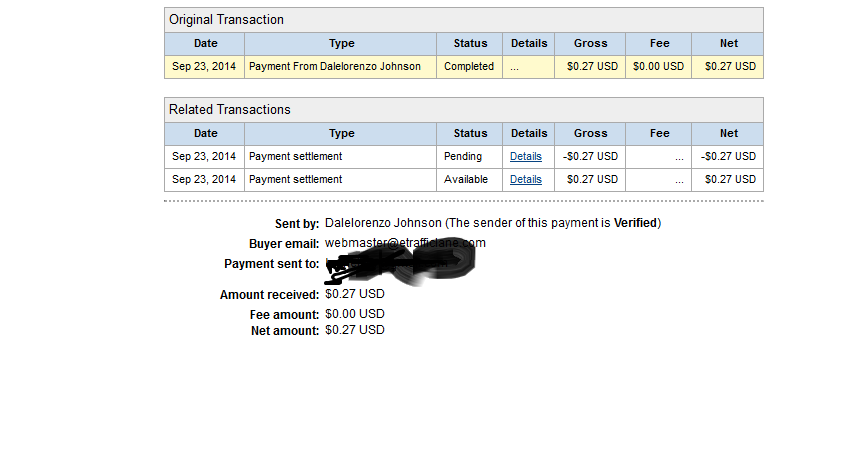Click the Verified sender status text
This screenshot has width=852, height=460.
[635, 223]
